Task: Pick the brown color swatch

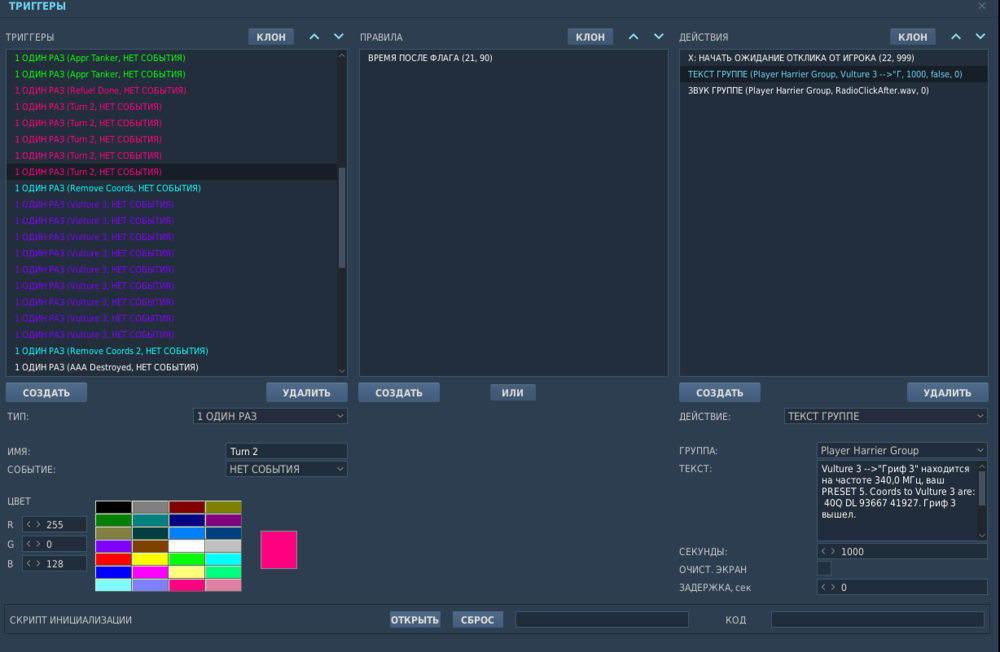Action: (150, 546)
